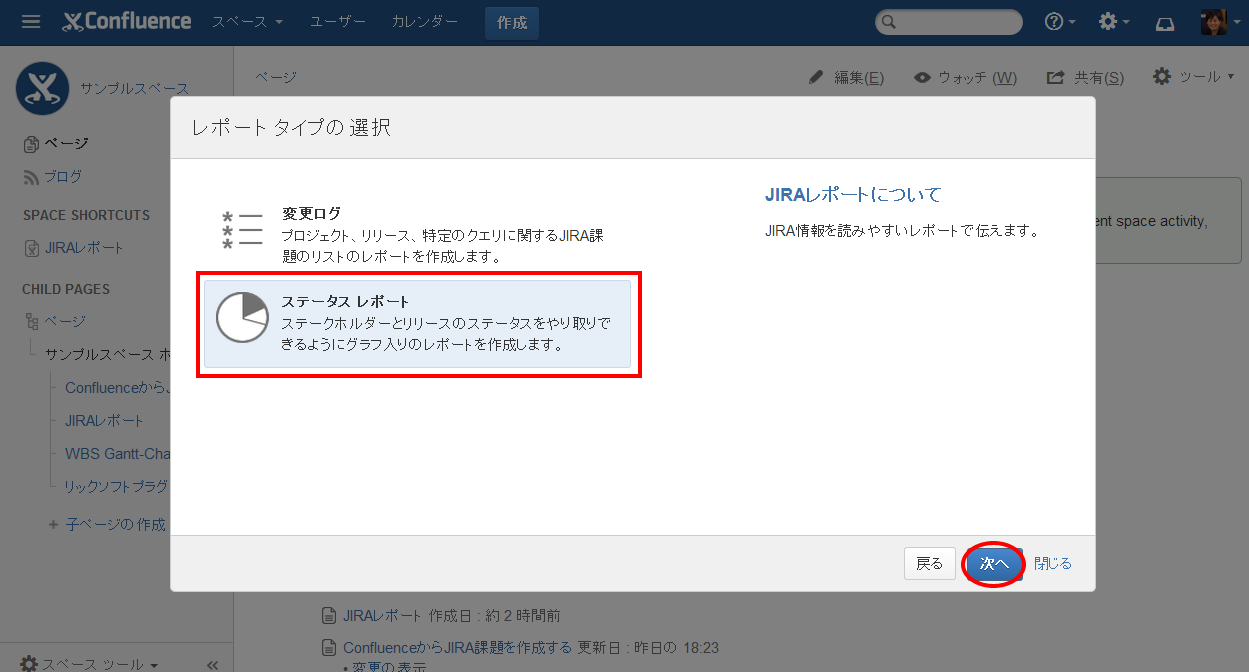Click the 次へ button in the dialog
Screen dimensions: 1249x672
[x=994, y=564]
